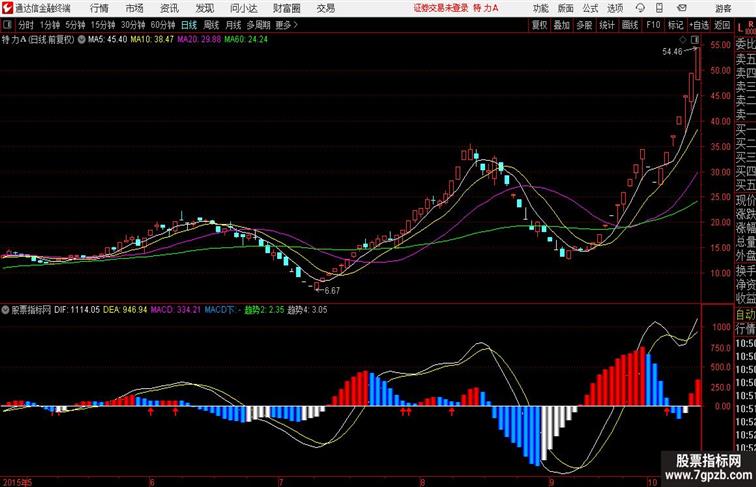Open the 资讯 menu
756x487 pixels.
pos(169,8)
